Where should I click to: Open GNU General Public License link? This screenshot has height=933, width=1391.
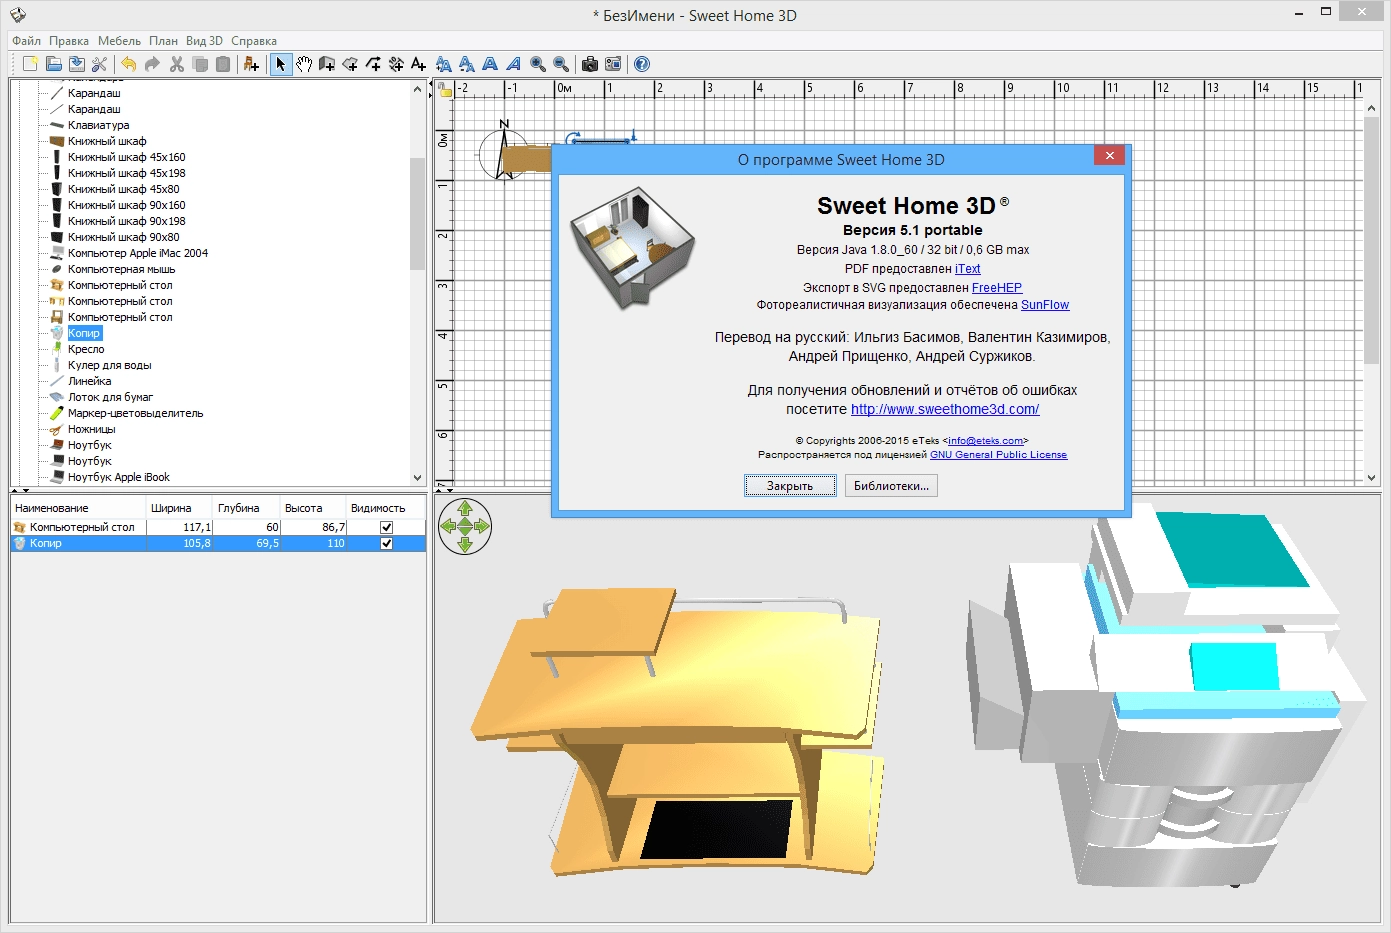(x=998, y=455)
